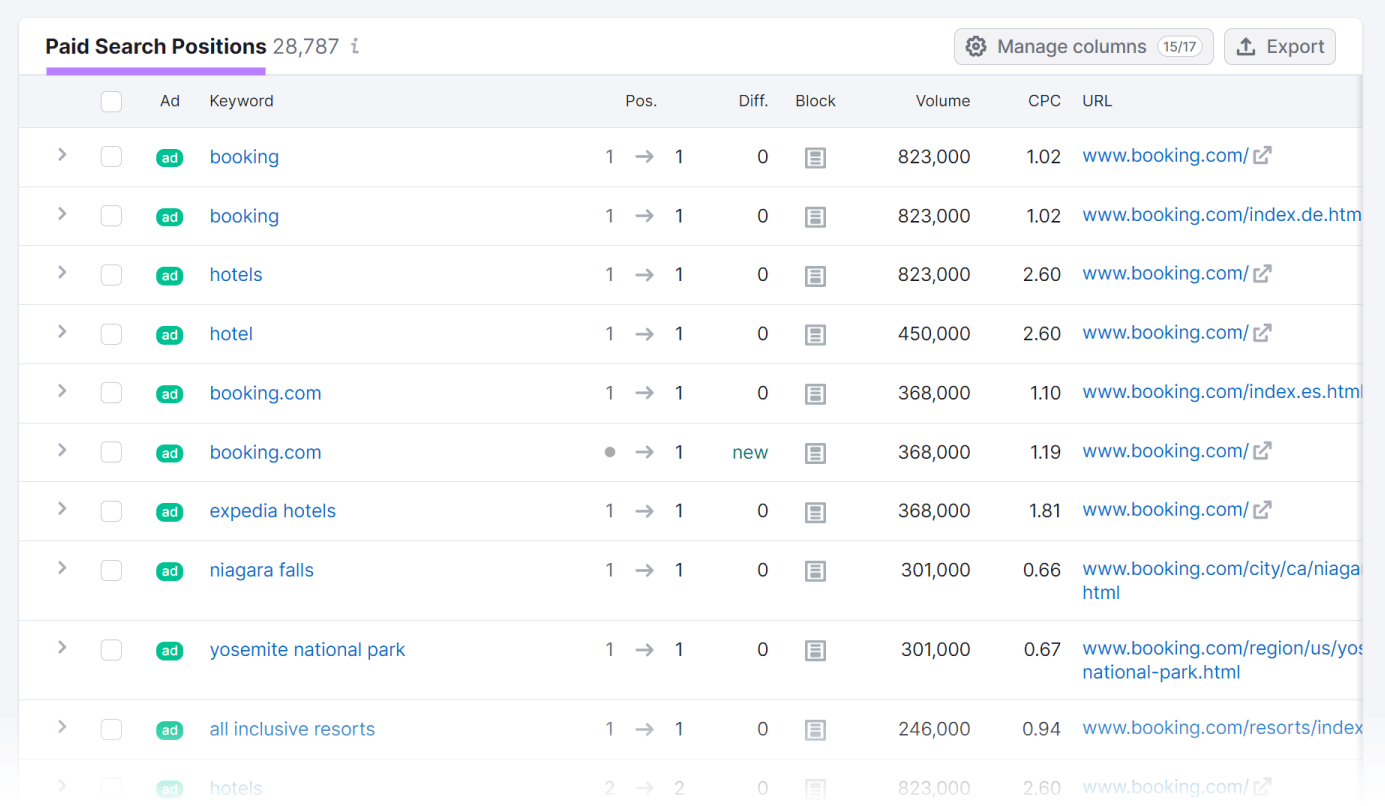Check the checkbox on the first booking row
This screenshot has width=1385, height=806.
[x=111, y=157]
